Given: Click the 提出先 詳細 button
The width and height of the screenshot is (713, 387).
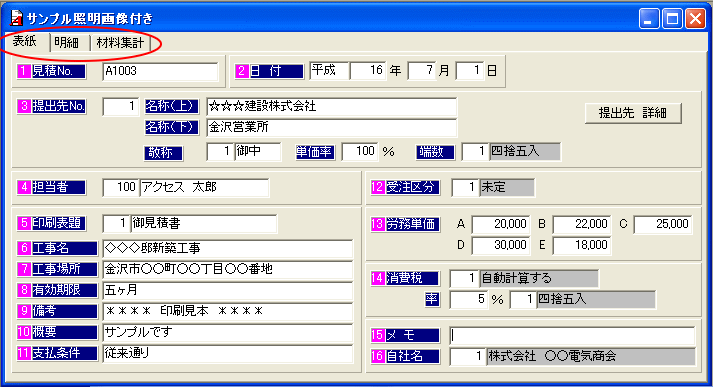Looking at the screenshot, I should click(x=633, y=113).
